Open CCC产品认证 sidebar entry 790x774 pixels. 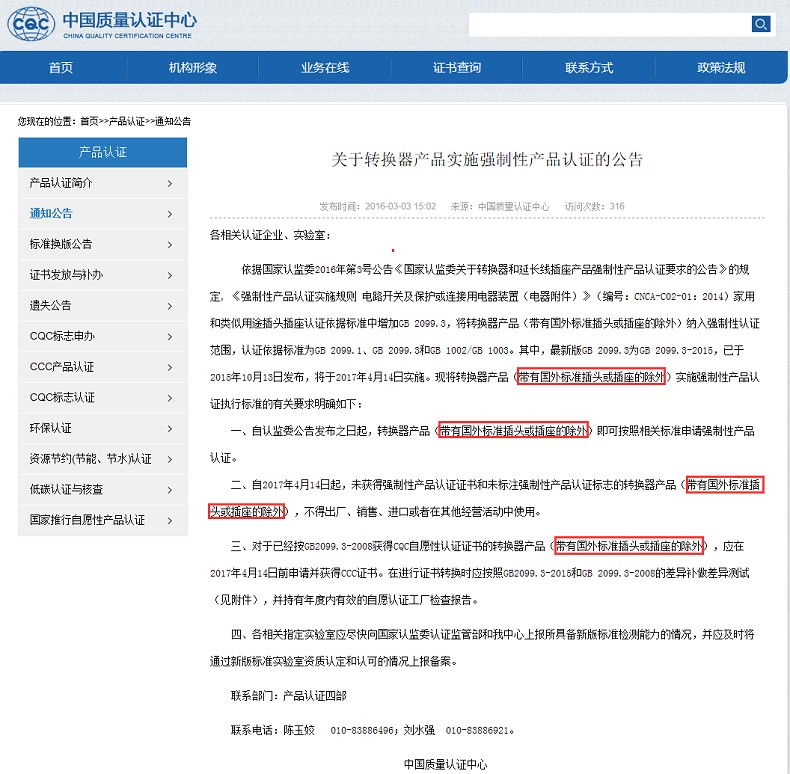pos(62,367)
